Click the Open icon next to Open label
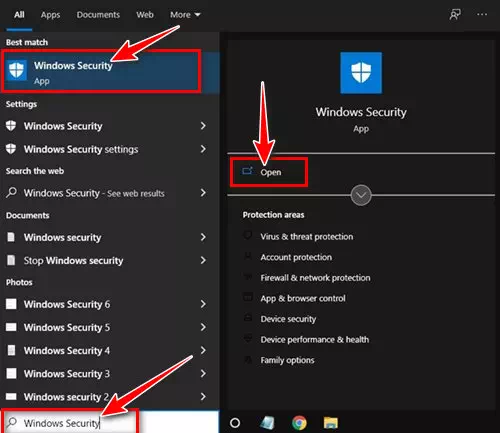Screen dimensions: 500x433 click(247, 171)
